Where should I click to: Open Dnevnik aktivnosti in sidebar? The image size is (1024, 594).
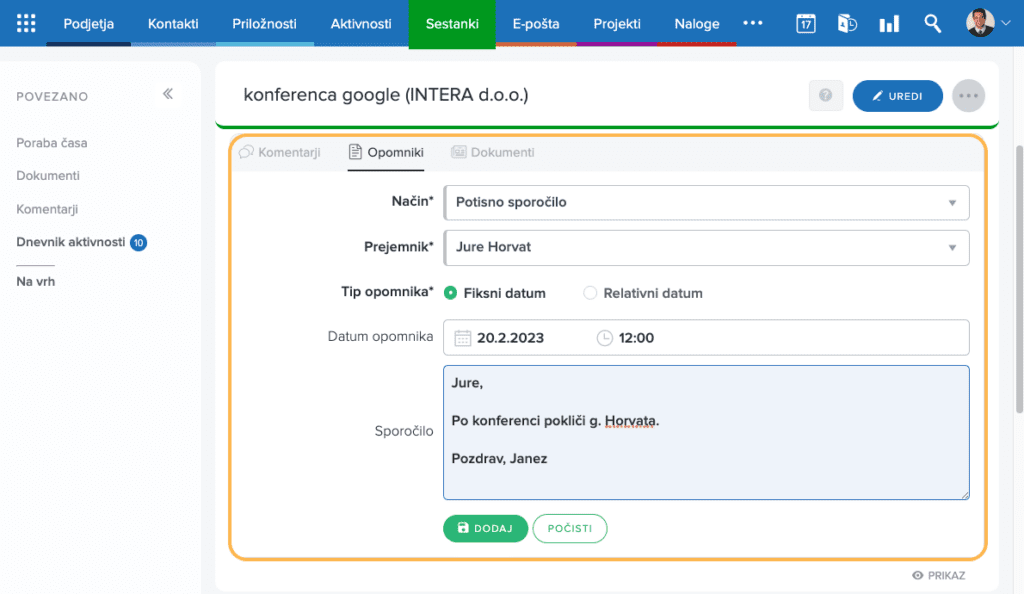[x=71, y=242]
